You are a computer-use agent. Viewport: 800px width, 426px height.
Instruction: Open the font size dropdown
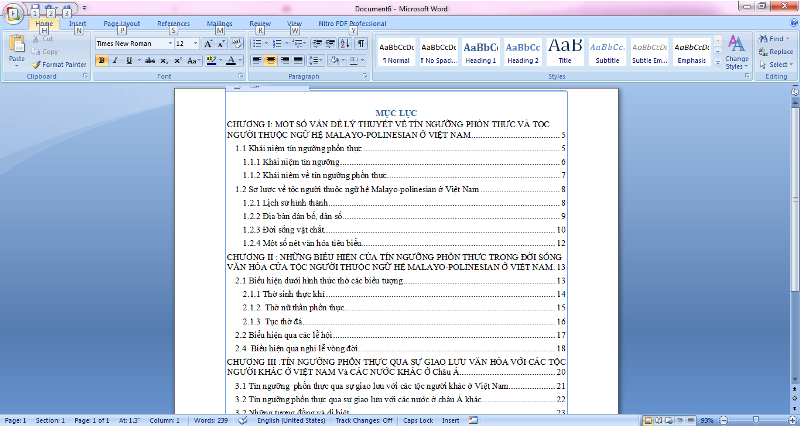point(195,44)
